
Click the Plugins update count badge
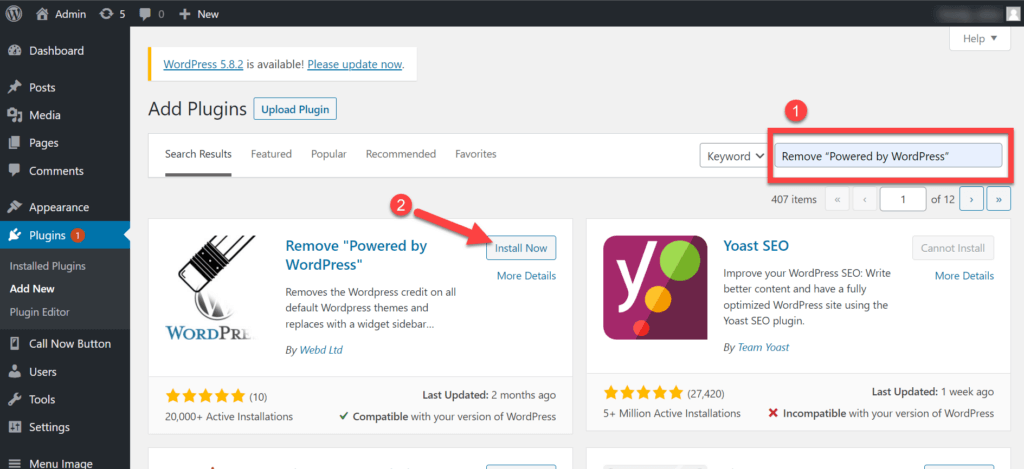(x=77, y=235)
